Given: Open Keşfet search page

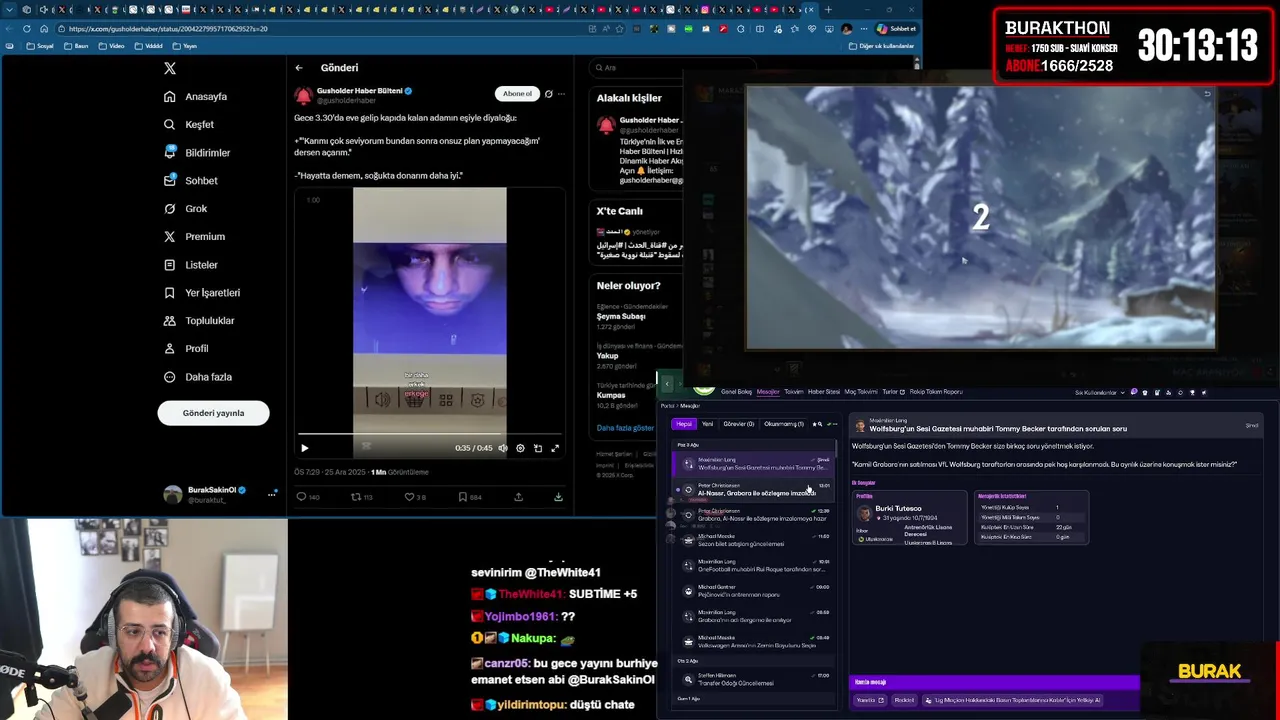Looking at the screenshot, I should coord(189,125).
